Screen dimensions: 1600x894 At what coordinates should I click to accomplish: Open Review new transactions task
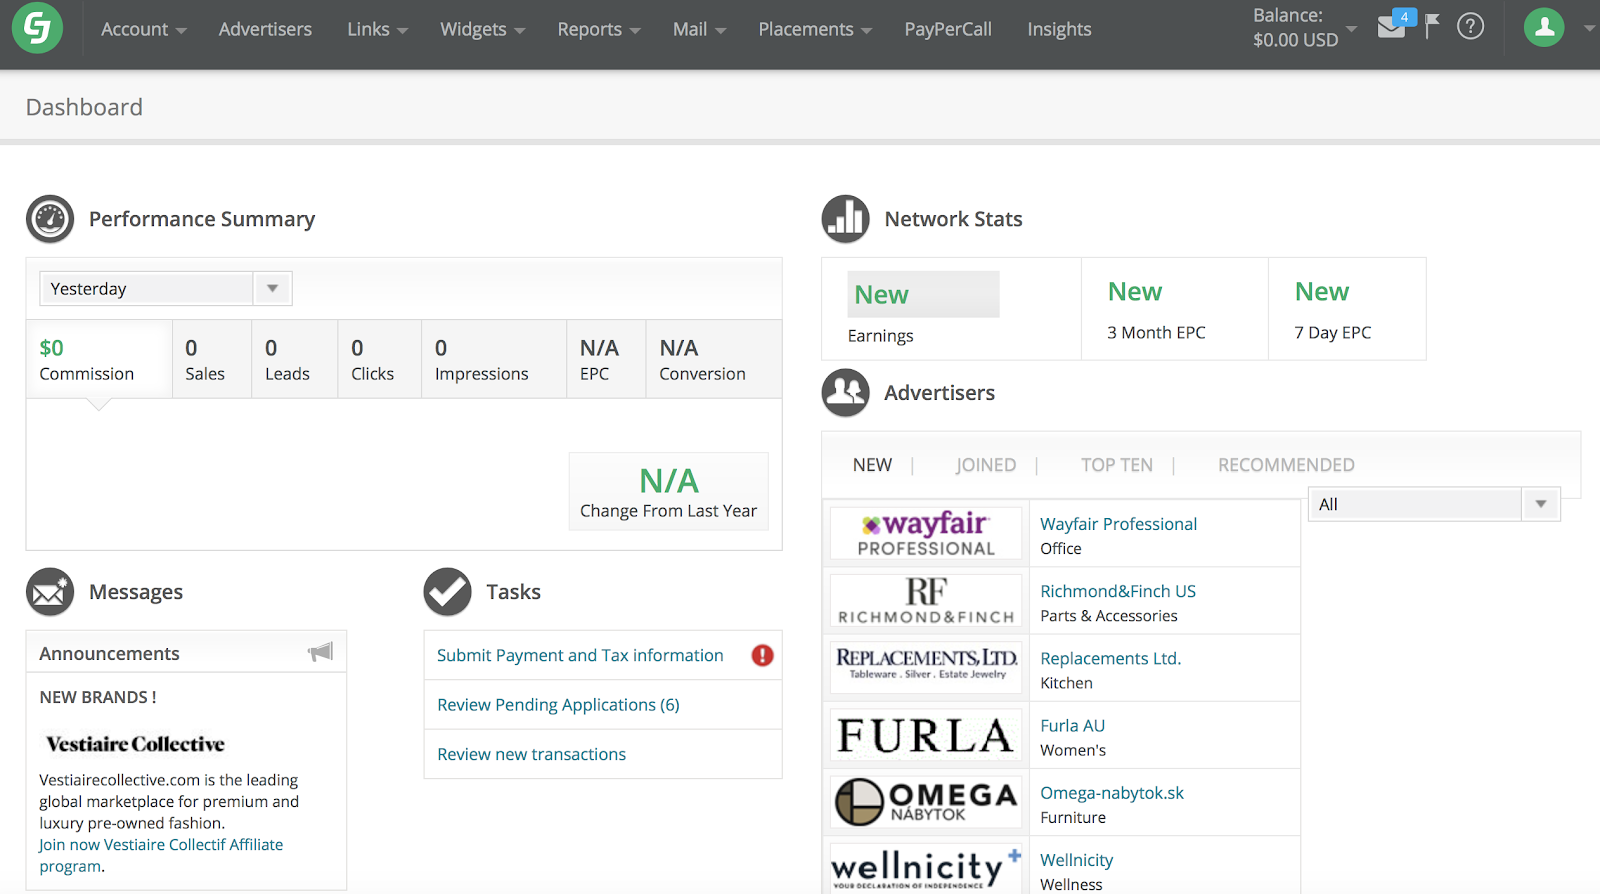[531, 754]
